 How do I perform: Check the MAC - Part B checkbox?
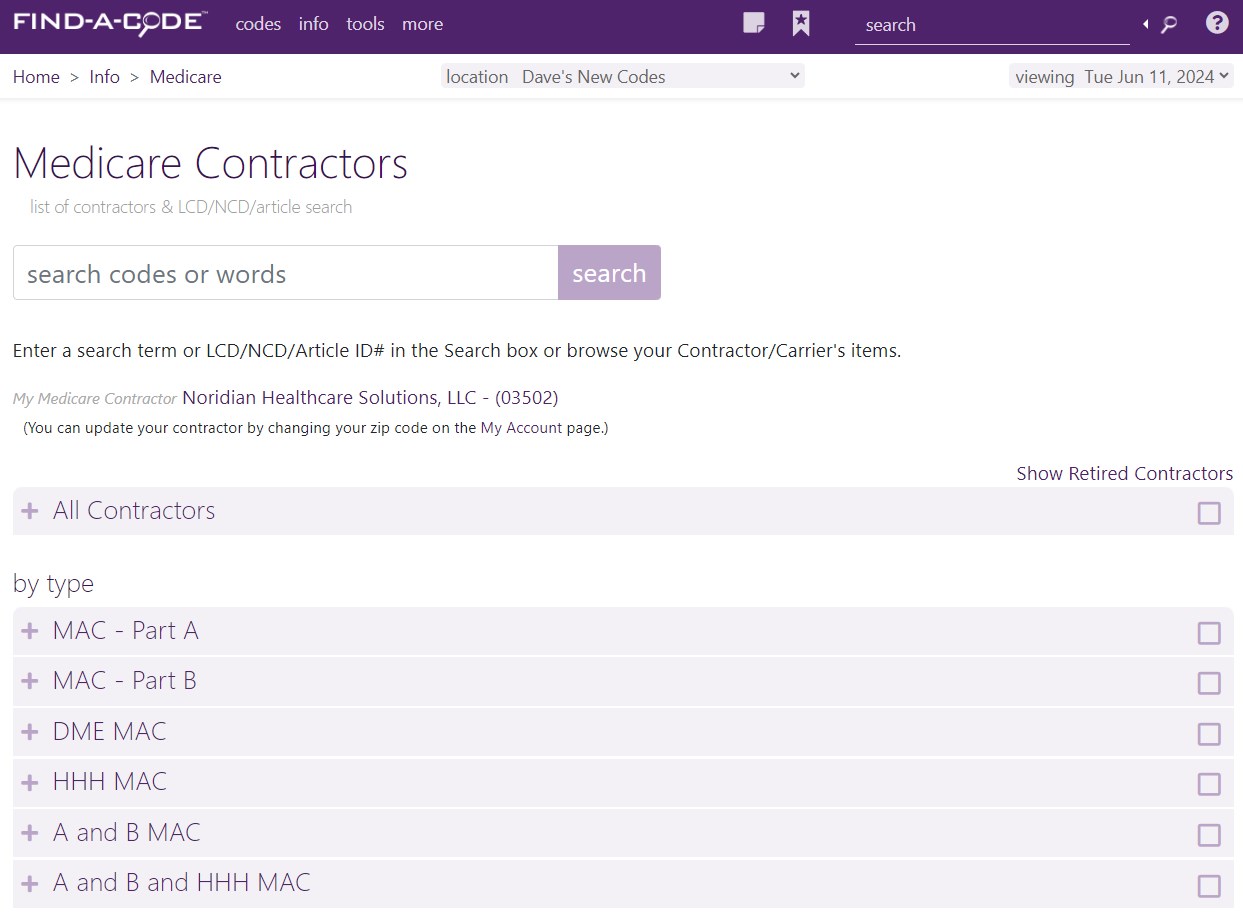coord(1209,683)
